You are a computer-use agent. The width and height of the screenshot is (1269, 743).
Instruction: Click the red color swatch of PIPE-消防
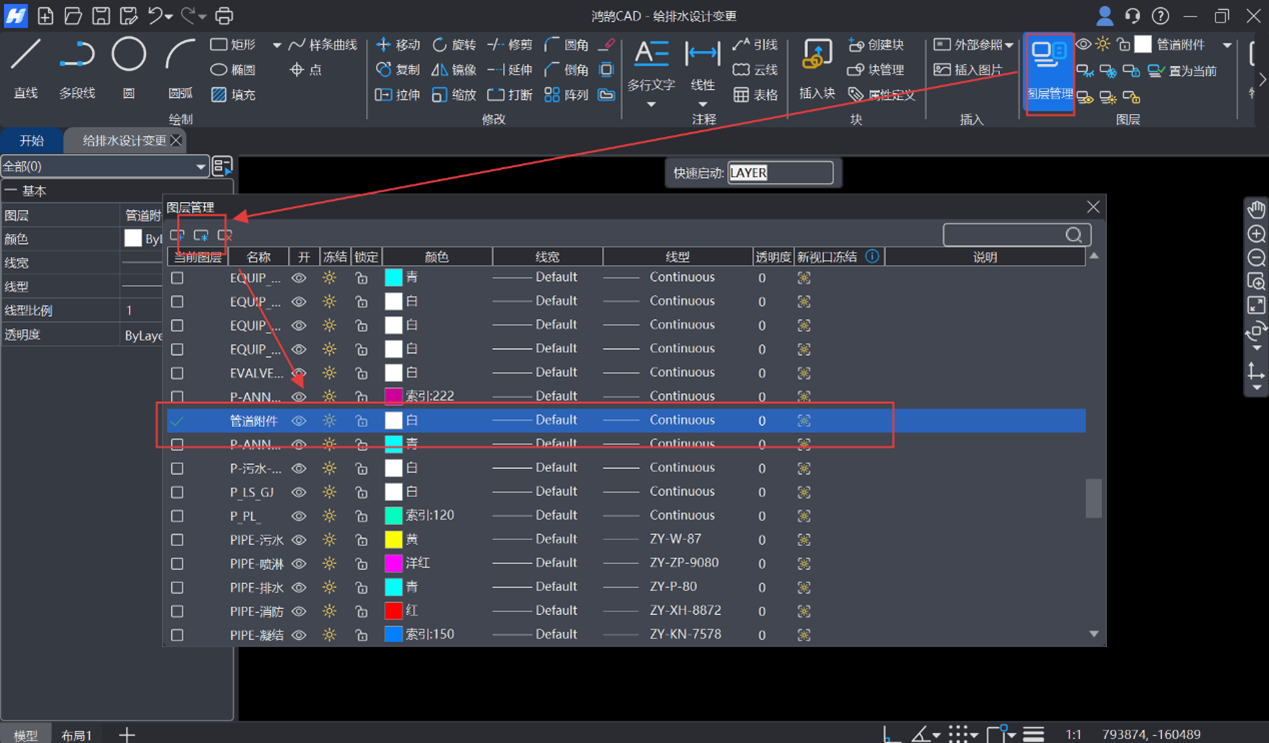(x=394, y=611)
